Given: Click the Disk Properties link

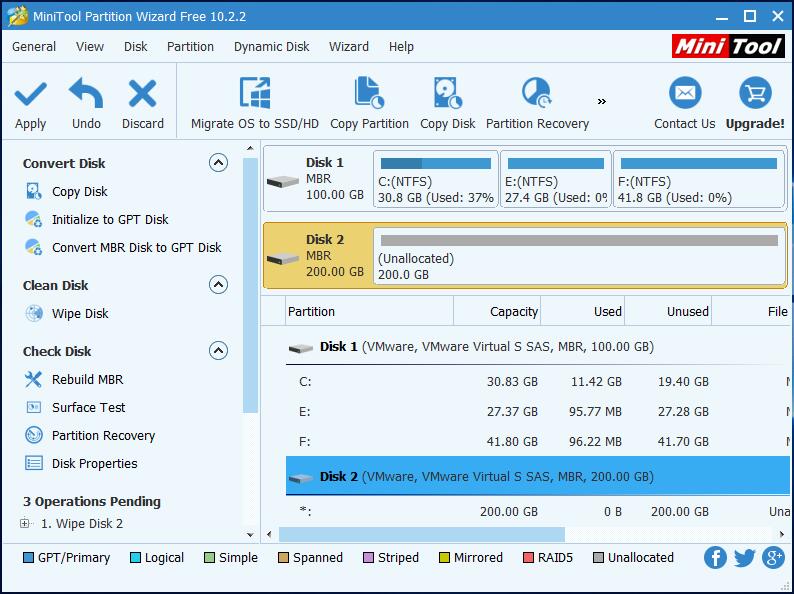Looking at the screenshot, I should click(x=95, y=463).
